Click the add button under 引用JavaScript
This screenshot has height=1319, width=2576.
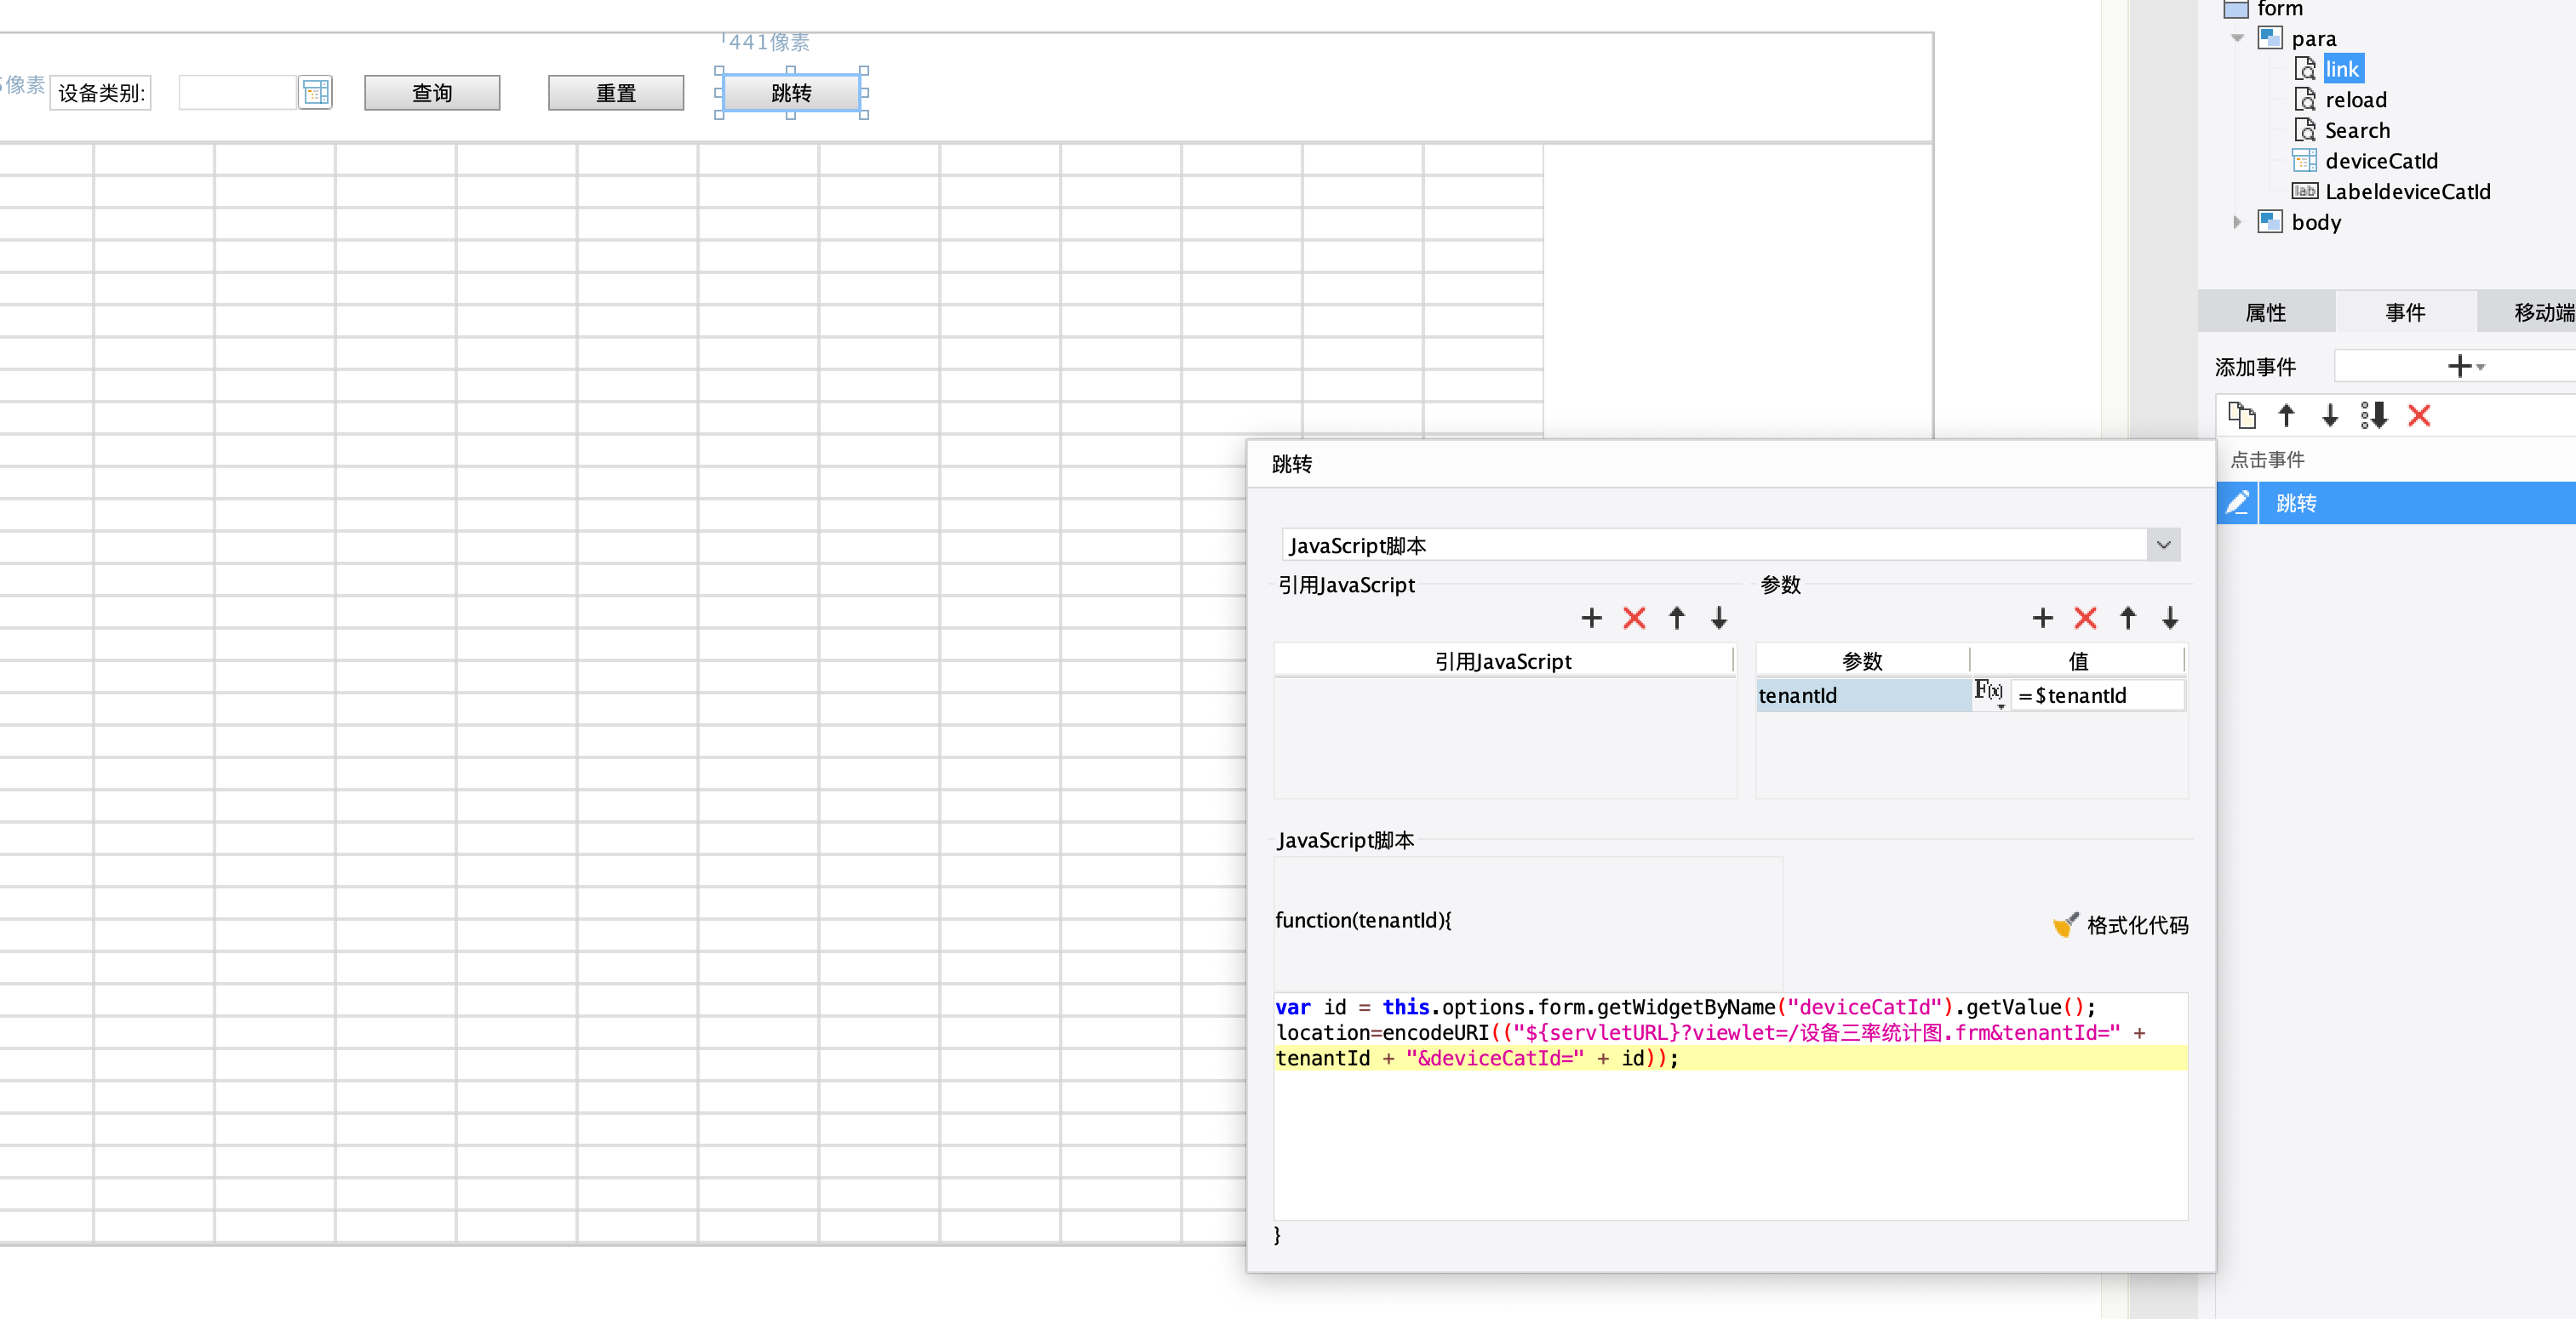(1591, 618)
